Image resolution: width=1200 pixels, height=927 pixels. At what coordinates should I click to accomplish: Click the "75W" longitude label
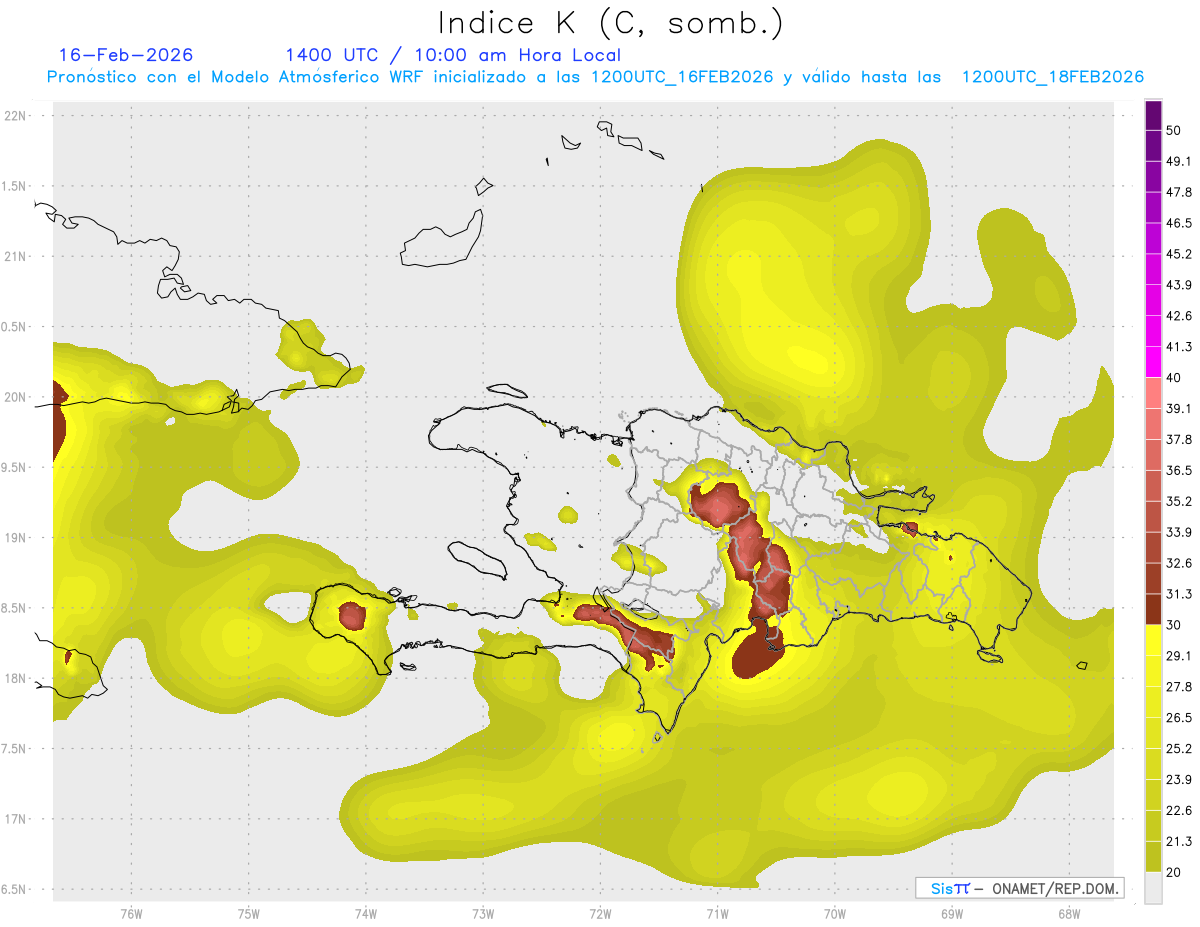click(x=248, y=913)
